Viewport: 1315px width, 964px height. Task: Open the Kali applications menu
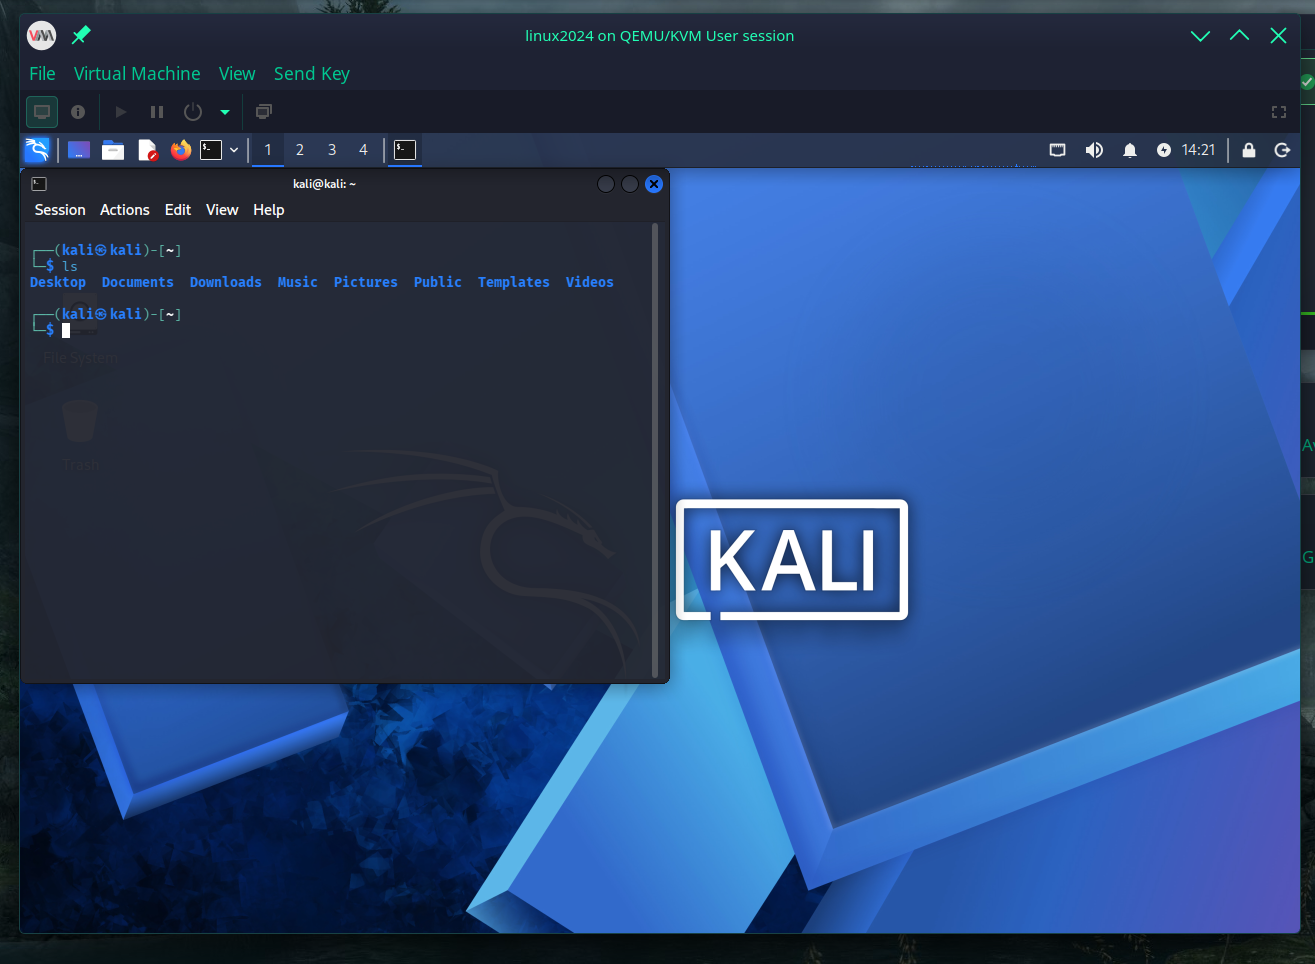coord(37,150)
